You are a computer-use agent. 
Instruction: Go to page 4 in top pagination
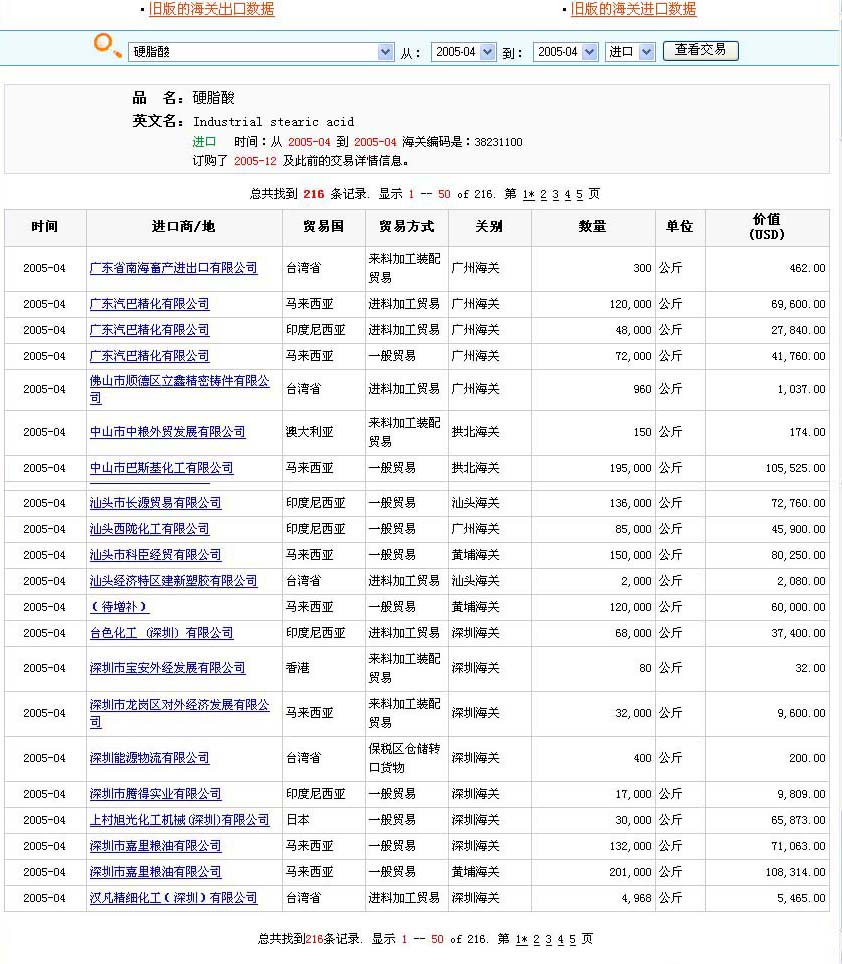point(567,194)
